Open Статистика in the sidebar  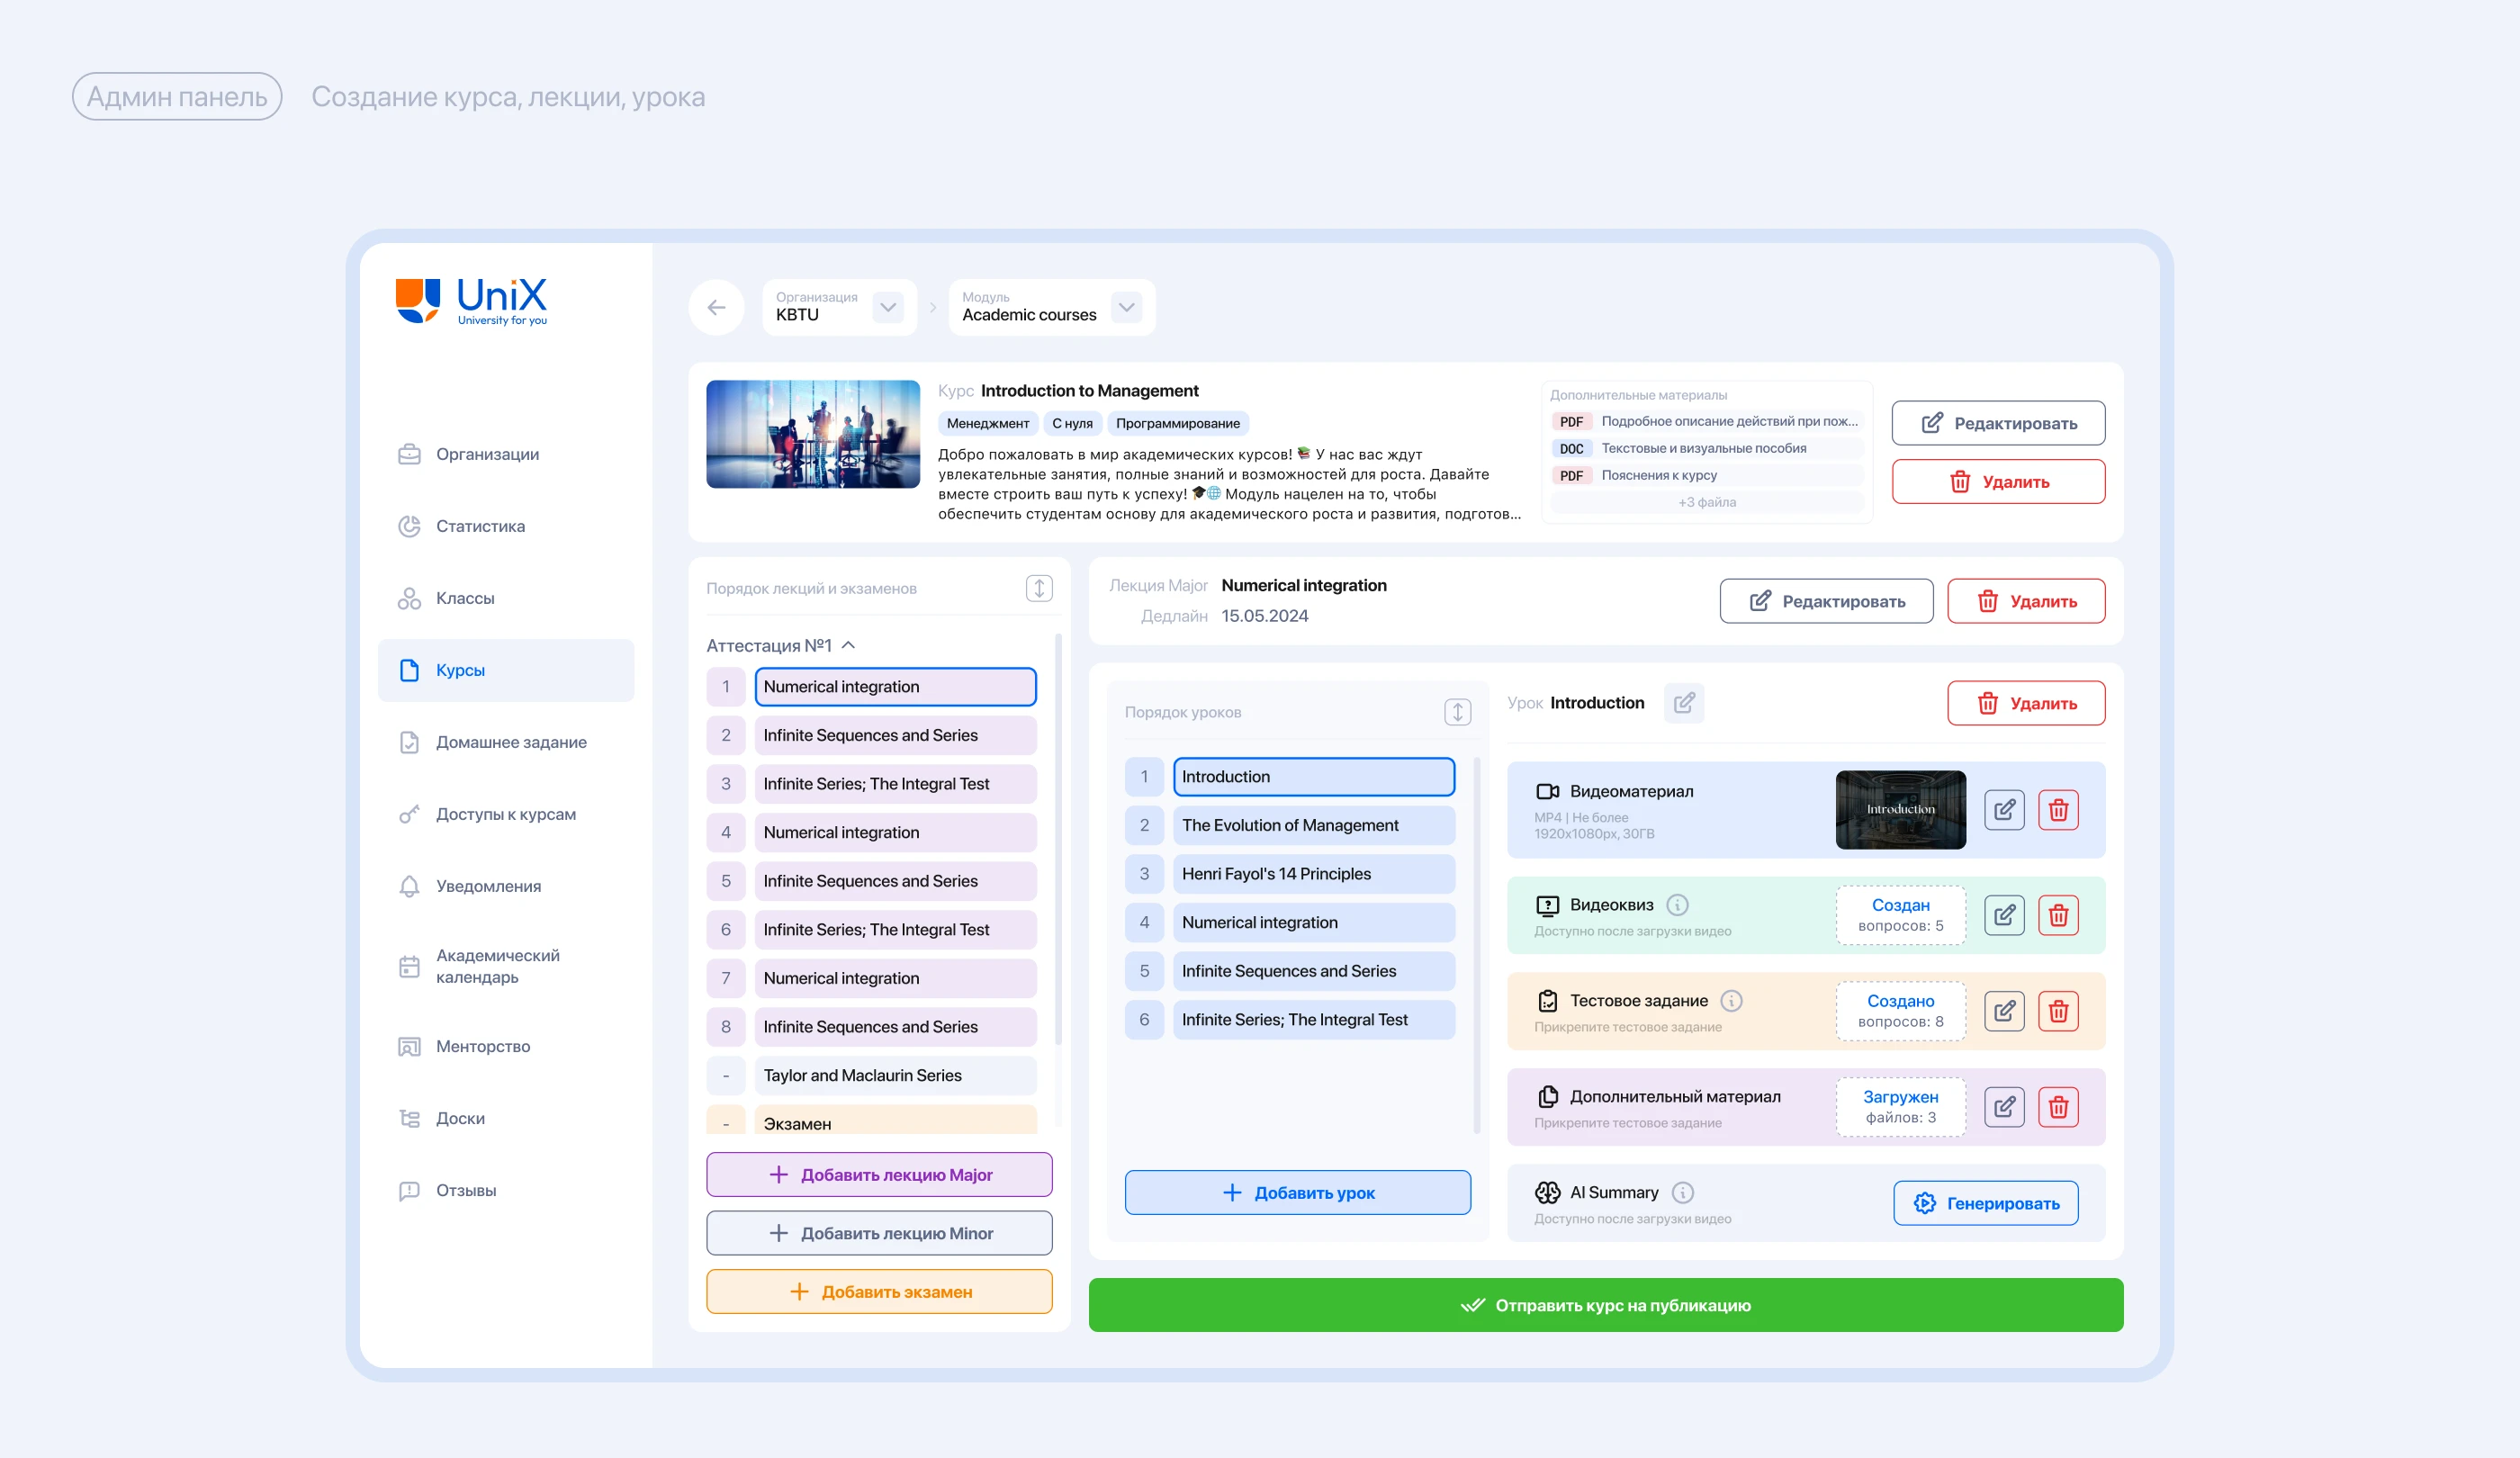[x=480, y=526]
